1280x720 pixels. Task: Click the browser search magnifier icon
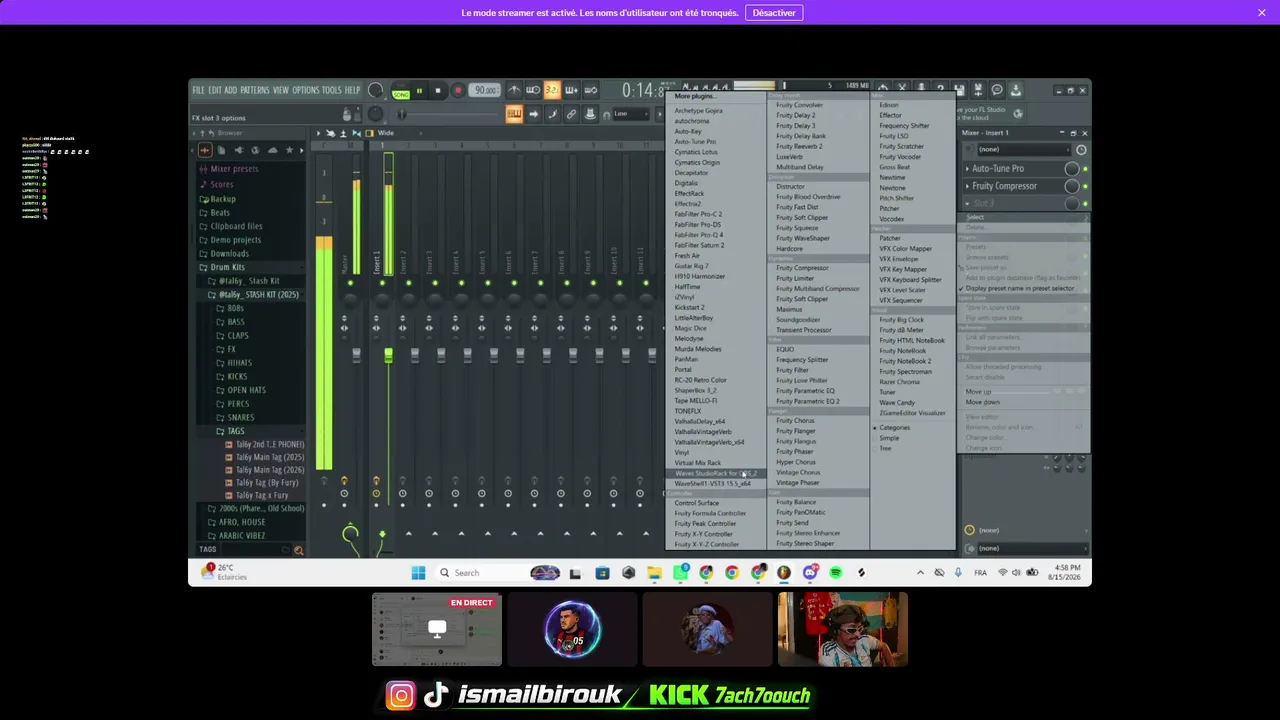pos(298,550)
